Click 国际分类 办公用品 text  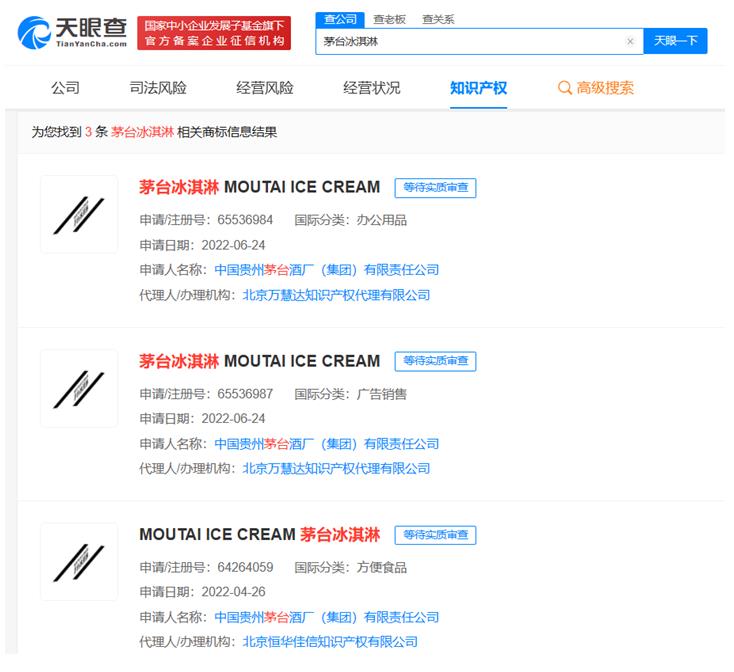tap(350, 220)
